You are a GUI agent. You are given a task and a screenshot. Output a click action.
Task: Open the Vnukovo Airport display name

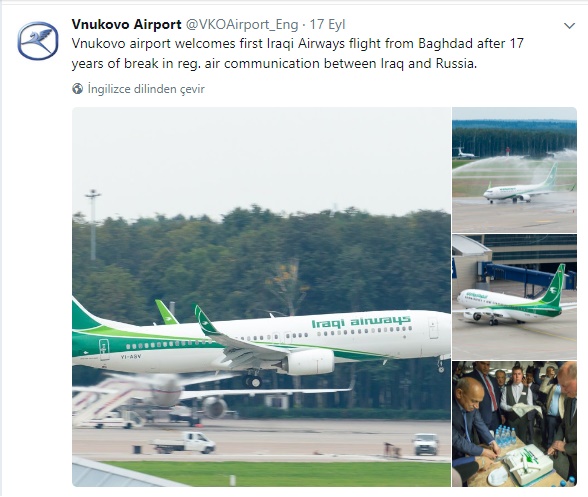tap(126, 24)
